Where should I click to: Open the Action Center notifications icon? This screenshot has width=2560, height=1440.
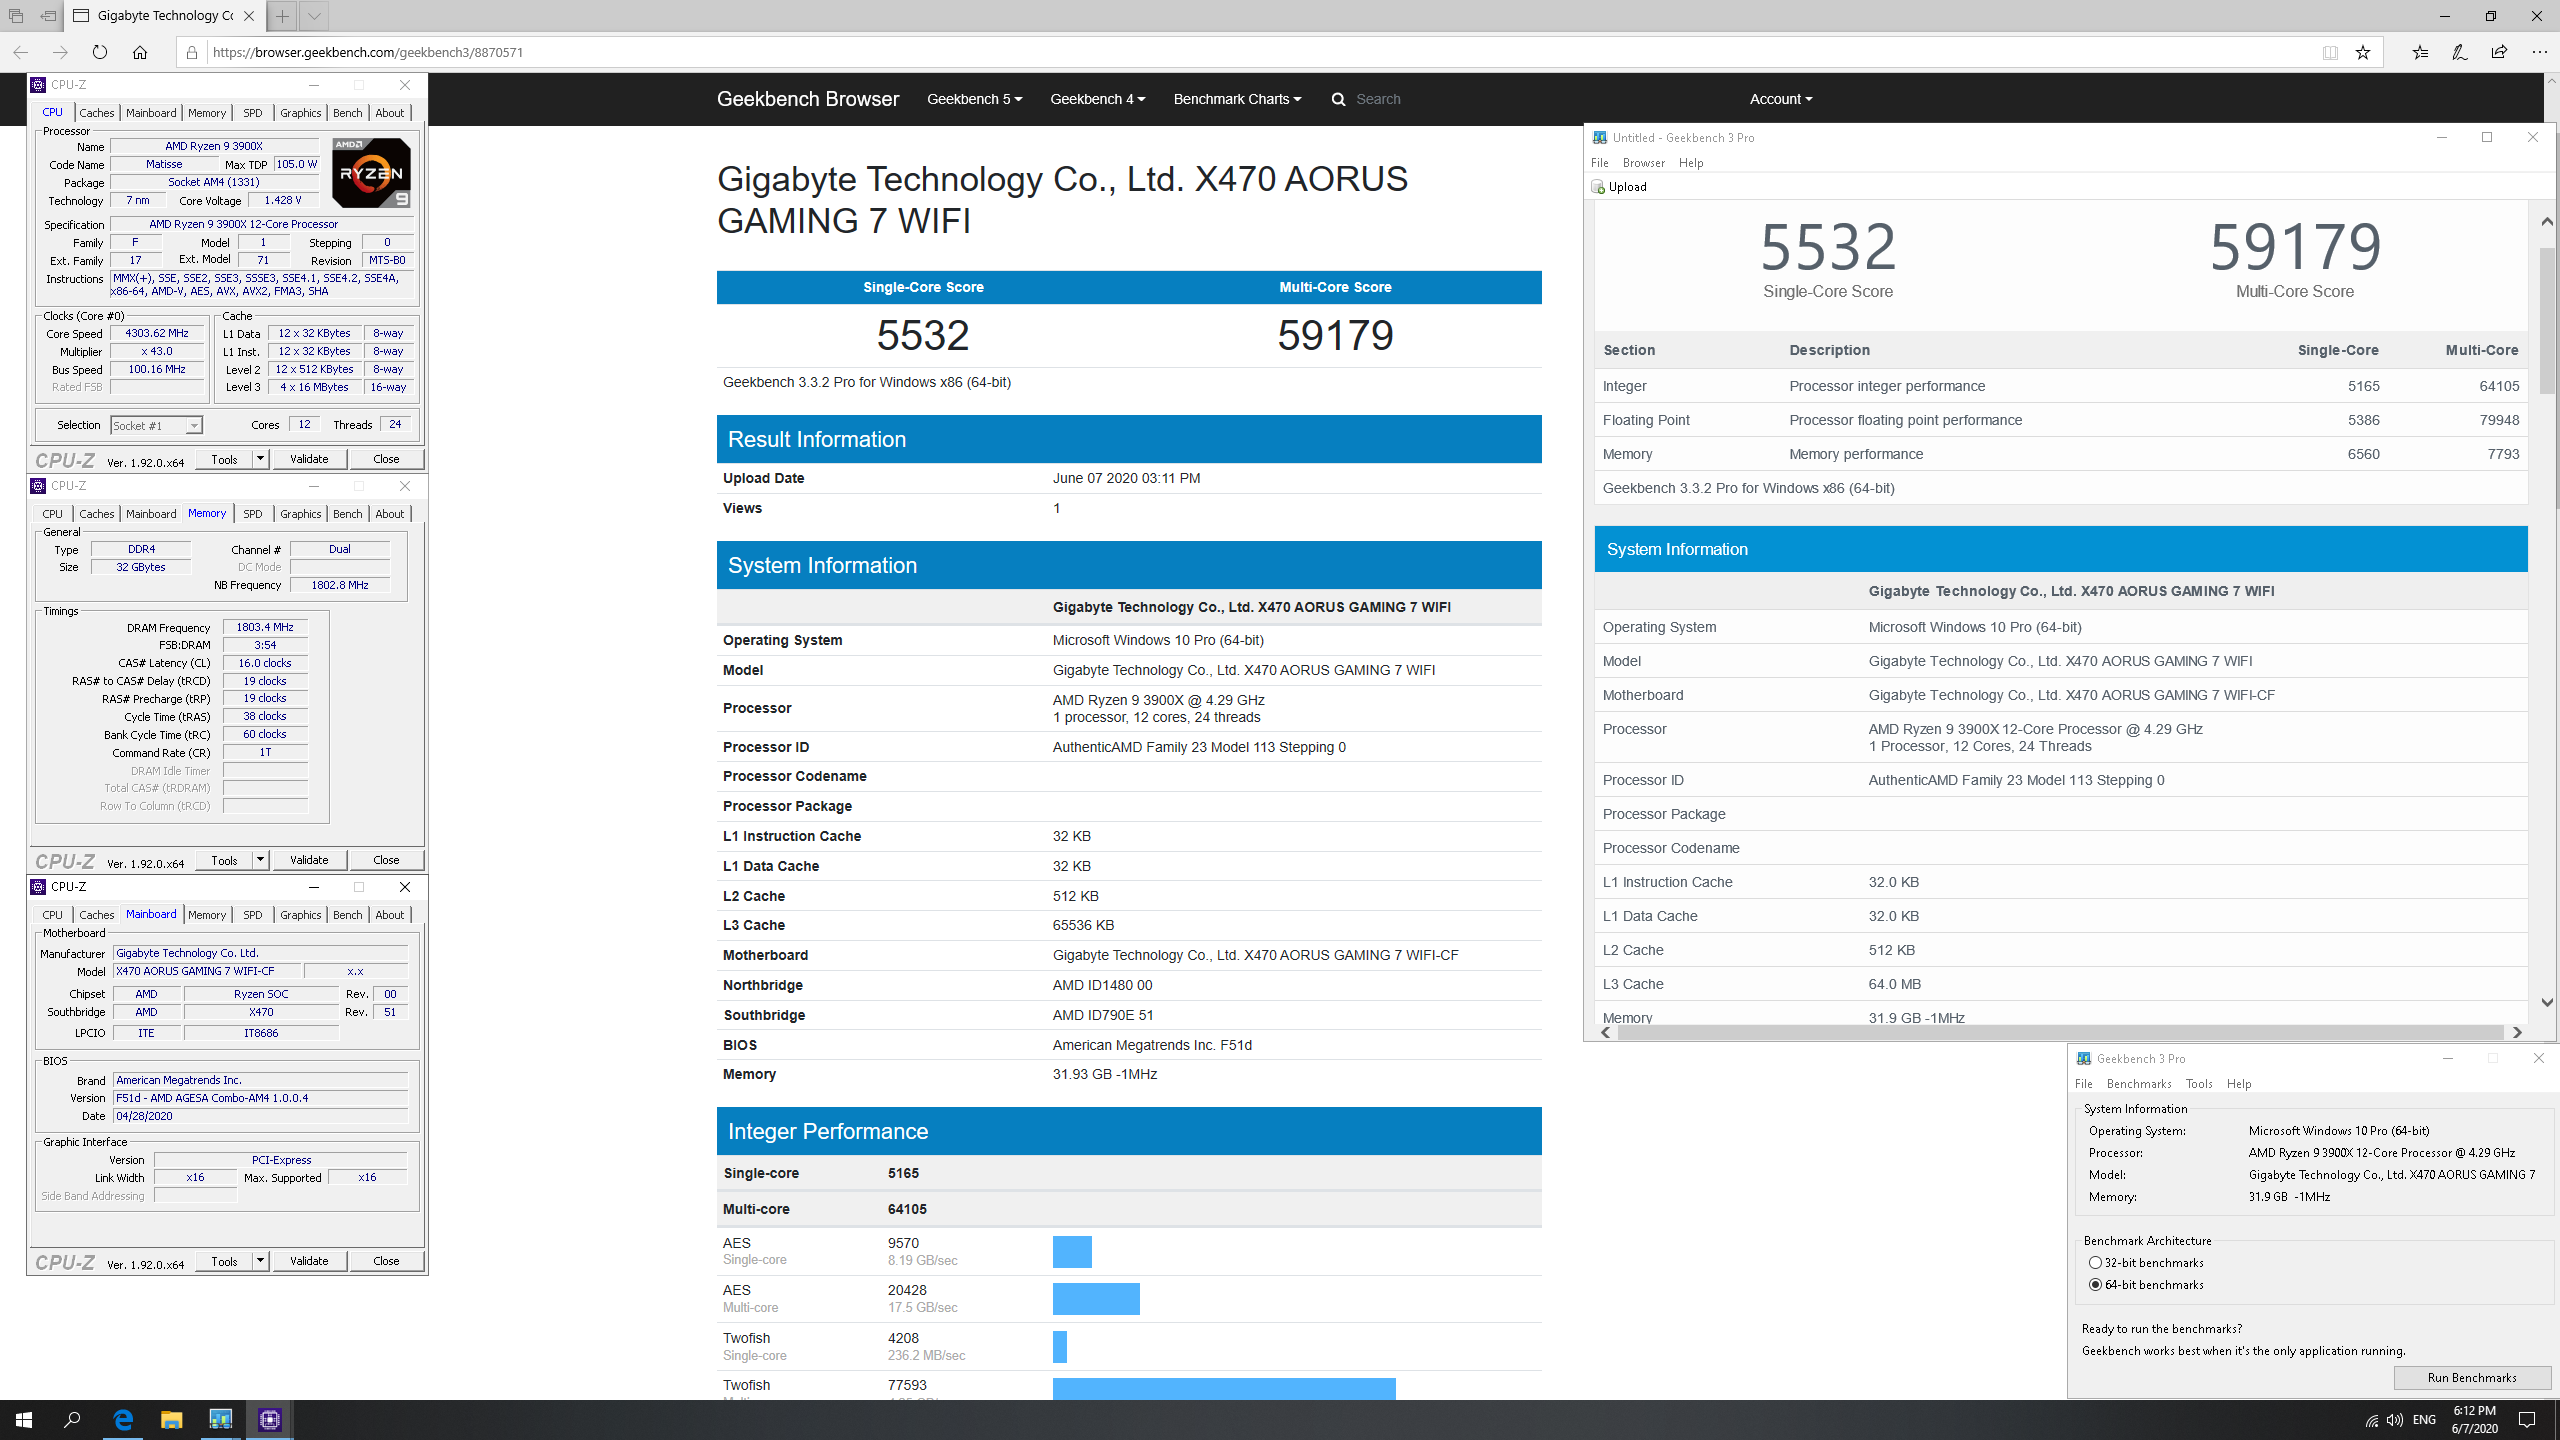2527,1420
